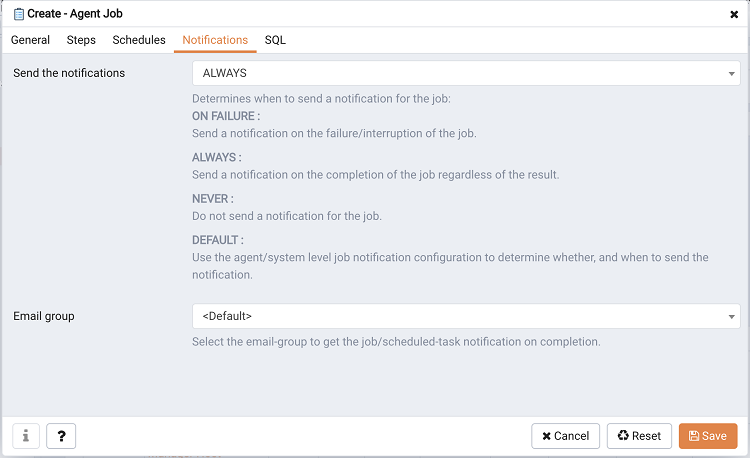
Task: Click the 'DEFAULT :' help heading
Action: click(218, 240)
